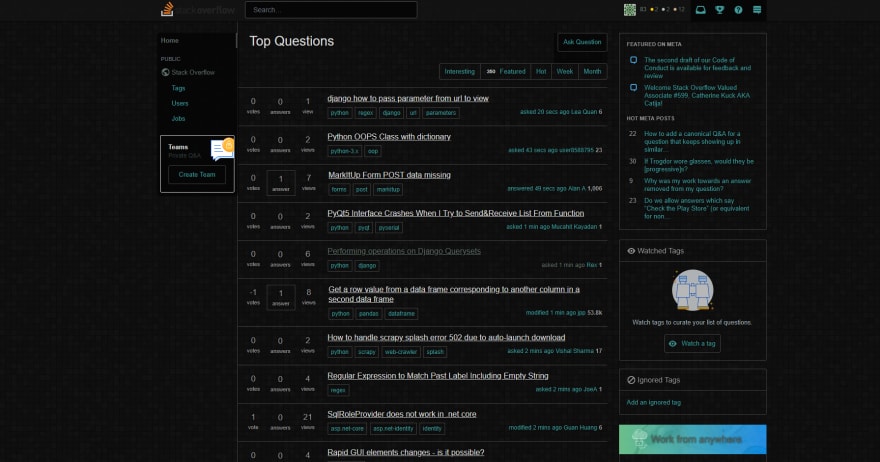The image size is (880, 462).
Task: Click the pyserial tag
Action: [388, 228]
